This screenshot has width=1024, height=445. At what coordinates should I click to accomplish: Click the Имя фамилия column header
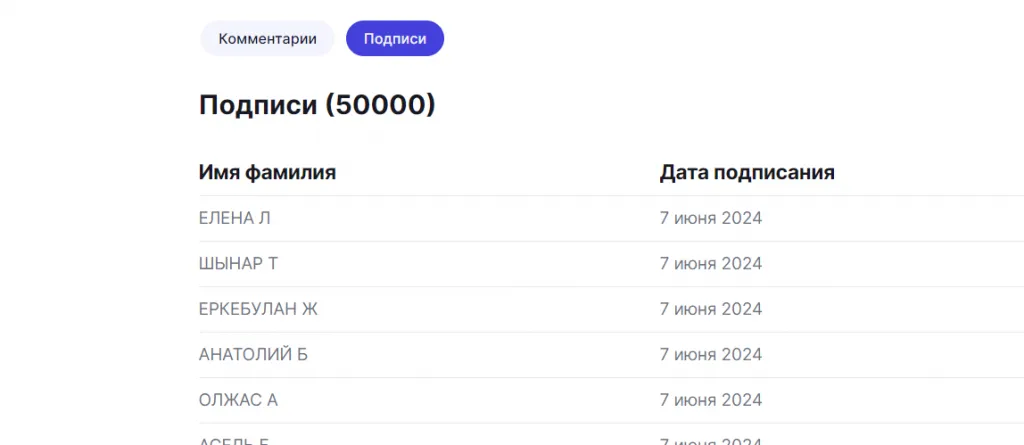click(x=267, y=172)
